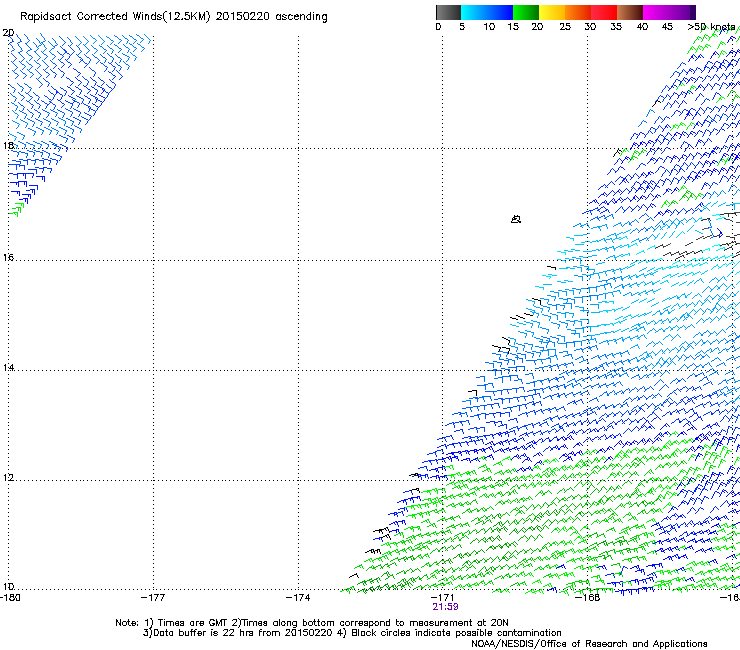740x650 pixels.
Task: Click the latitude label 18
Action: click(8, 145)
